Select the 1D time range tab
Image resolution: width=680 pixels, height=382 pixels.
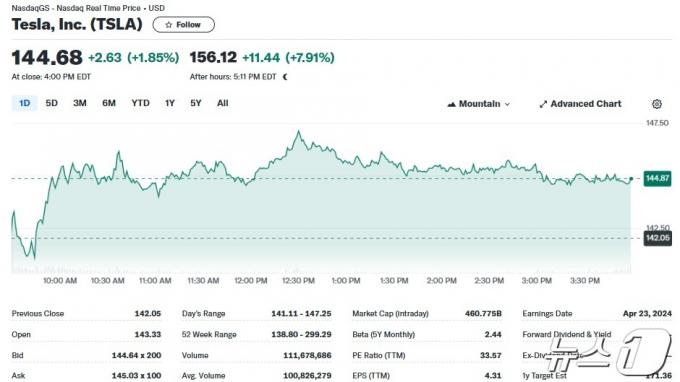tap(24, 103)
